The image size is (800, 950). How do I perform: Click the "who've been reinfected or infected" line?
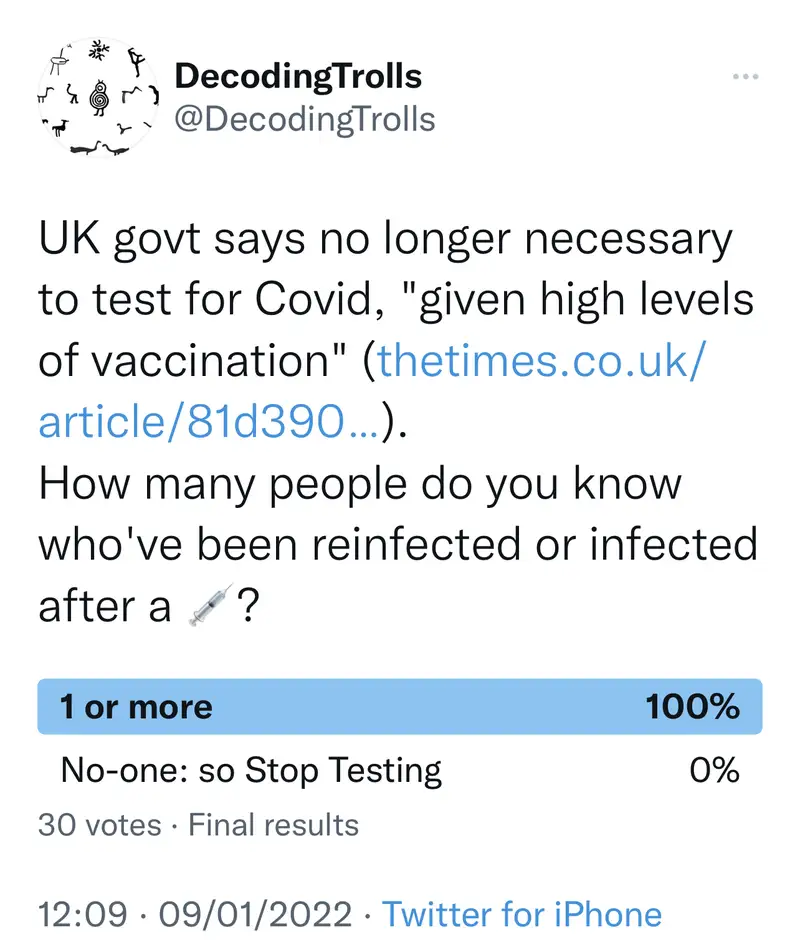click(x=397, y=545)
